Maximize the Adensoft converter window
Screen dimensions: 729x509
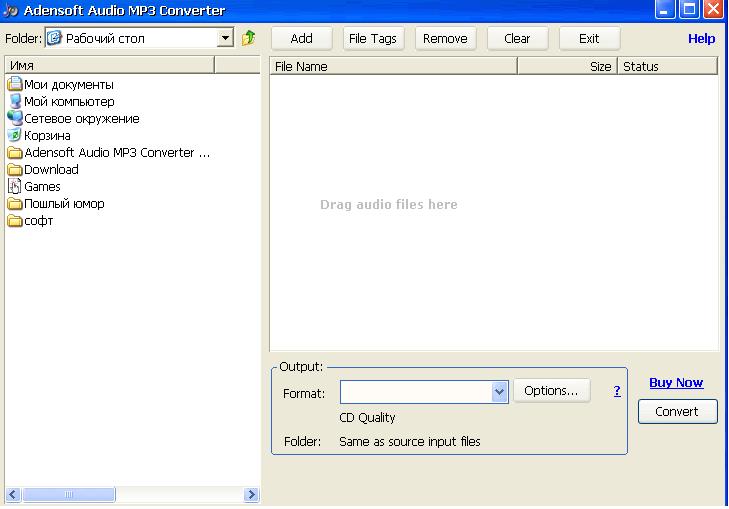click(689, 9)
